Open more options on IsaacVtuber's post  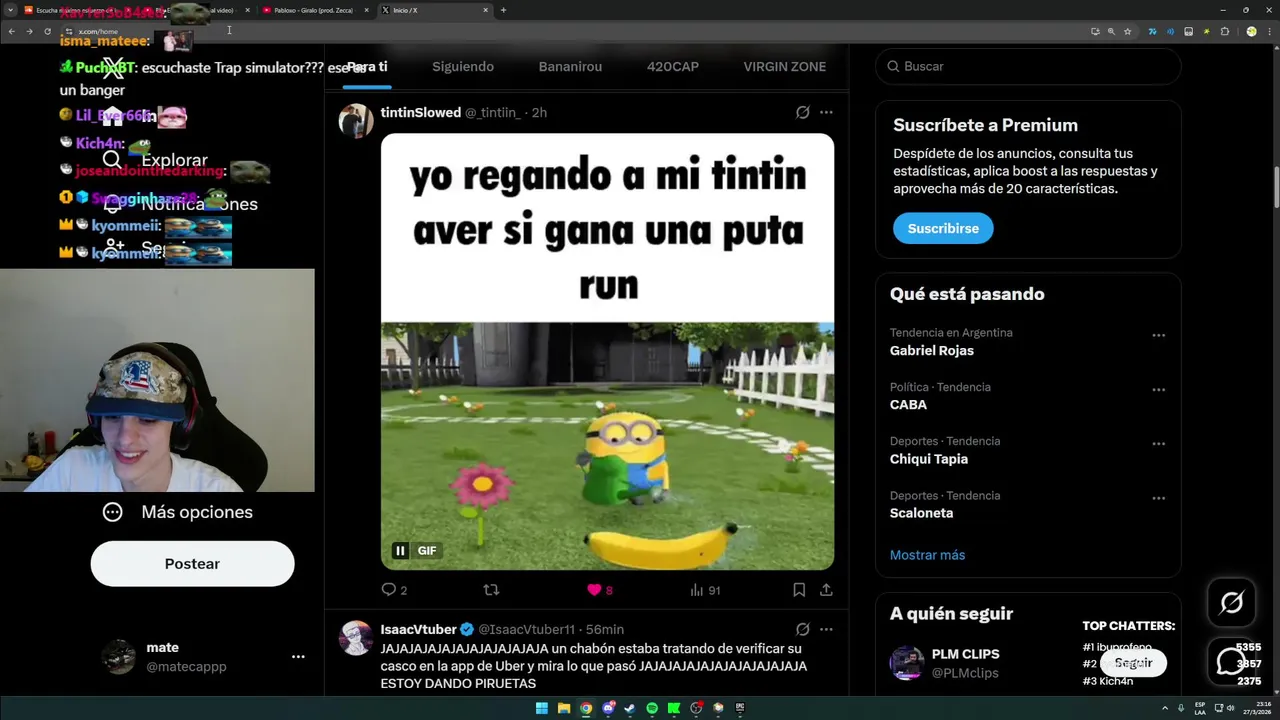(826, 630)
